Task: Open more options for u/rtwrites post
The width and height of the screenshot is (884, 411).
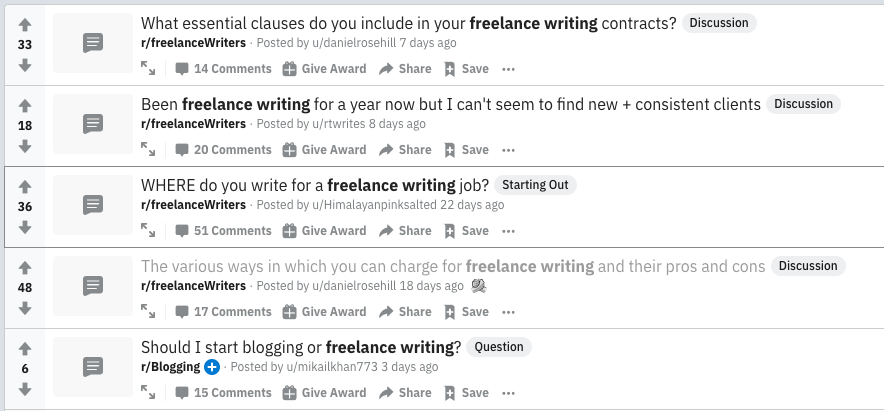Action: (508, 150)
